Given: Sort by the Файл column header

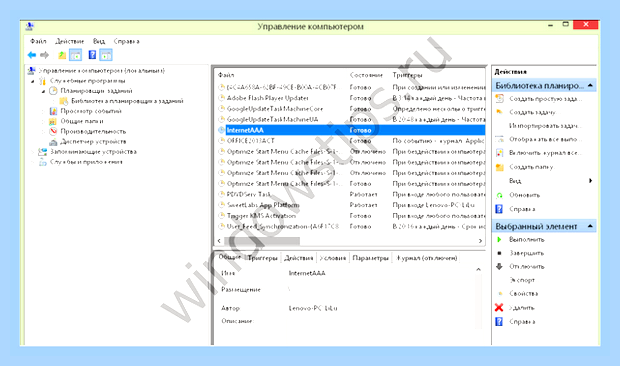Looking at the screenshot, I should pos(226,75).
